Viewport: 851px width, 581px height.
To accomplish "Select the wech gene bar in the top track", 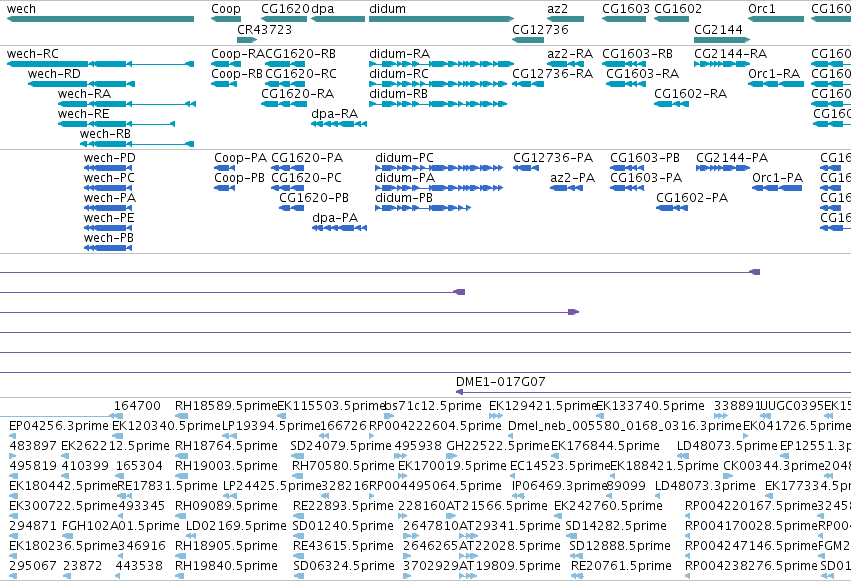I will [100, 19].
